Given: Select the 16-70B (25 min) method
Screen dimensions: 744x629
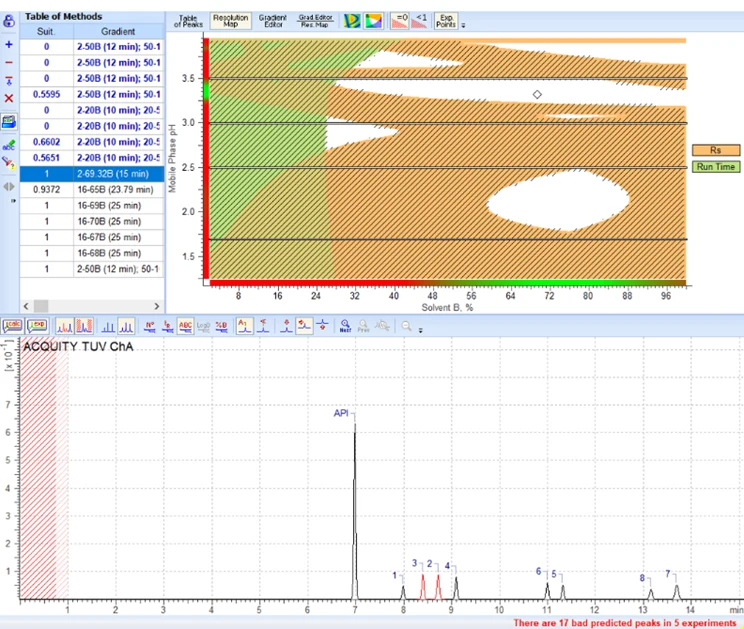Looking at the screenshot, I should 92,222.
